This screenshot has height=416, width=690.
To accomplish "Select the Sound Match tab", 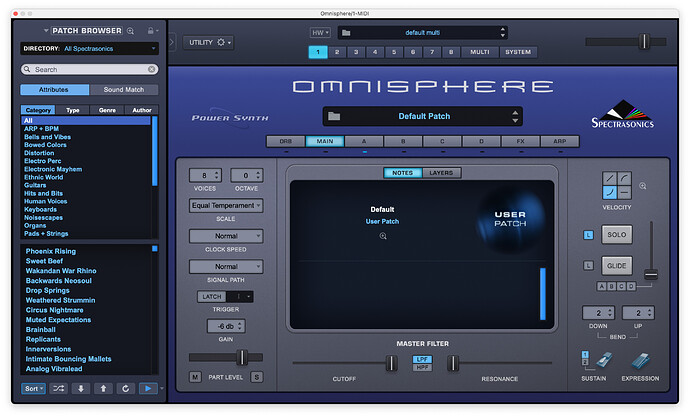I will [124, 89].
